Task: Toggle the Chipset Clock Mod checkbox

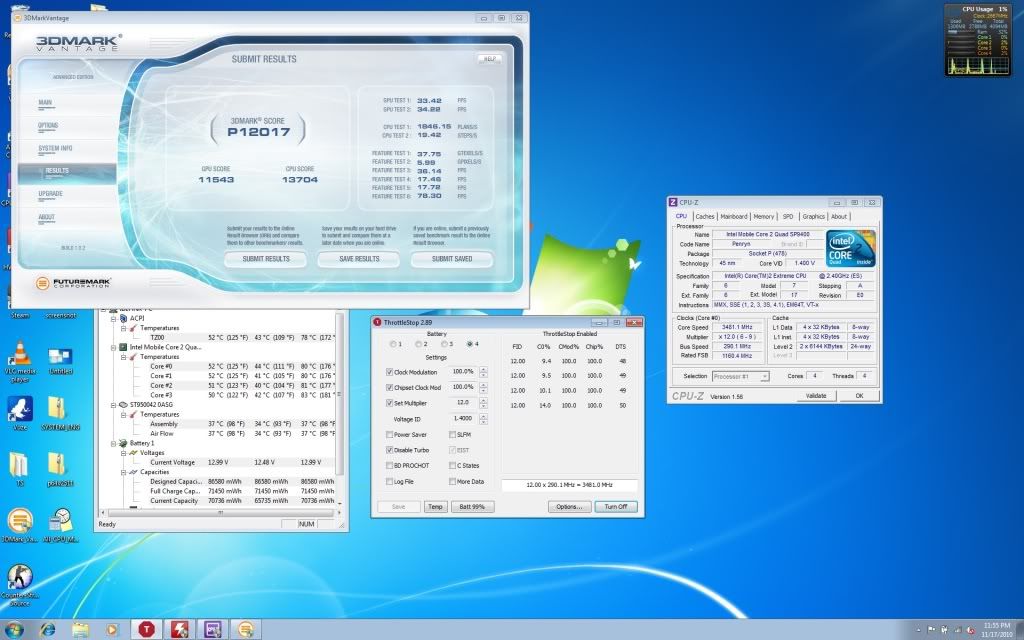Action: tap(389, 388)
